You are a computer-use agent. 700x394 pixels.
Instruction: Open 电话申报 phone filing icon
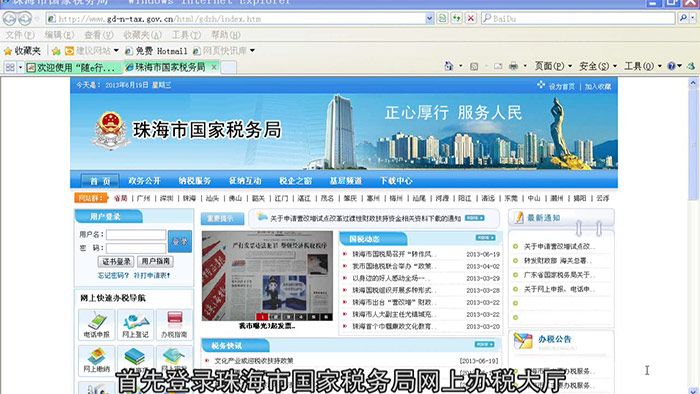point(96,325)
